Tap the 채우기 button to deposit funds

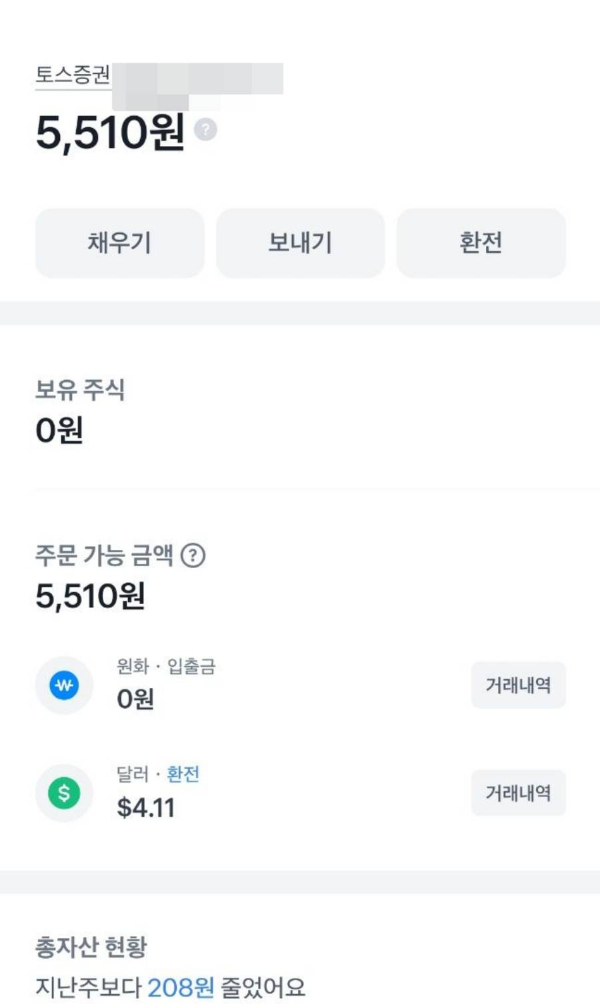click(118, 242)
